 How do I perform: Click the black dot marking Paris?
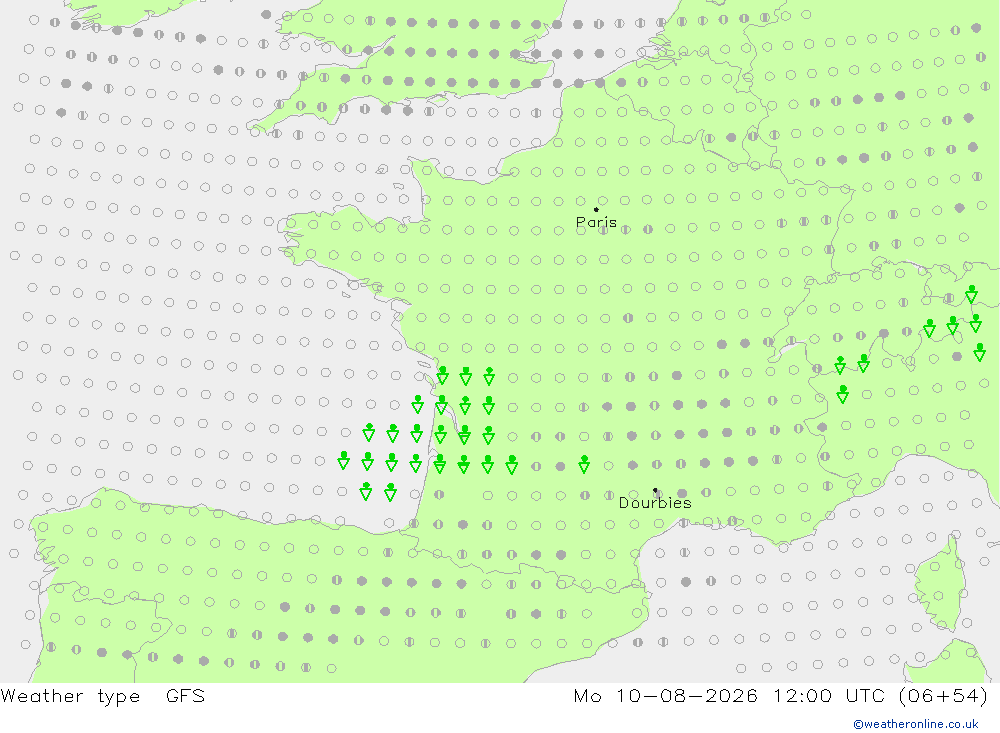tap(596, 209)
